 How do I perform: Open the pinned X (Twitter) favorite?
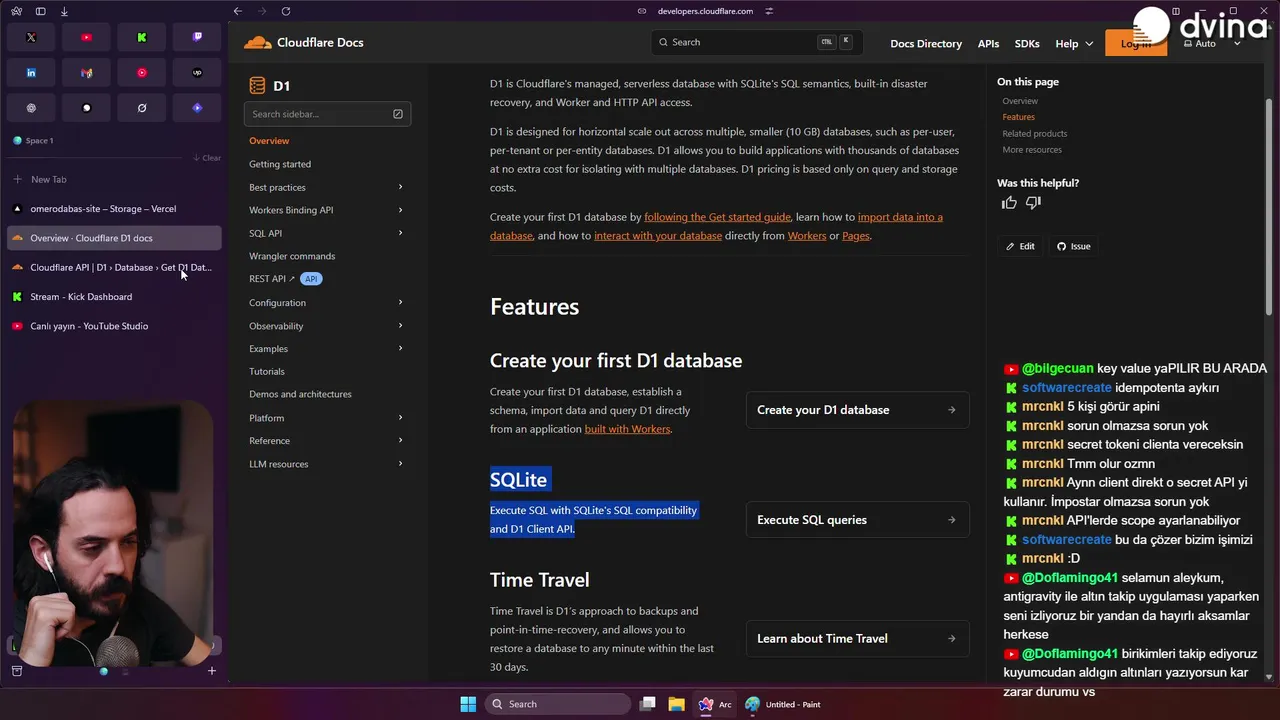point(31,37)
